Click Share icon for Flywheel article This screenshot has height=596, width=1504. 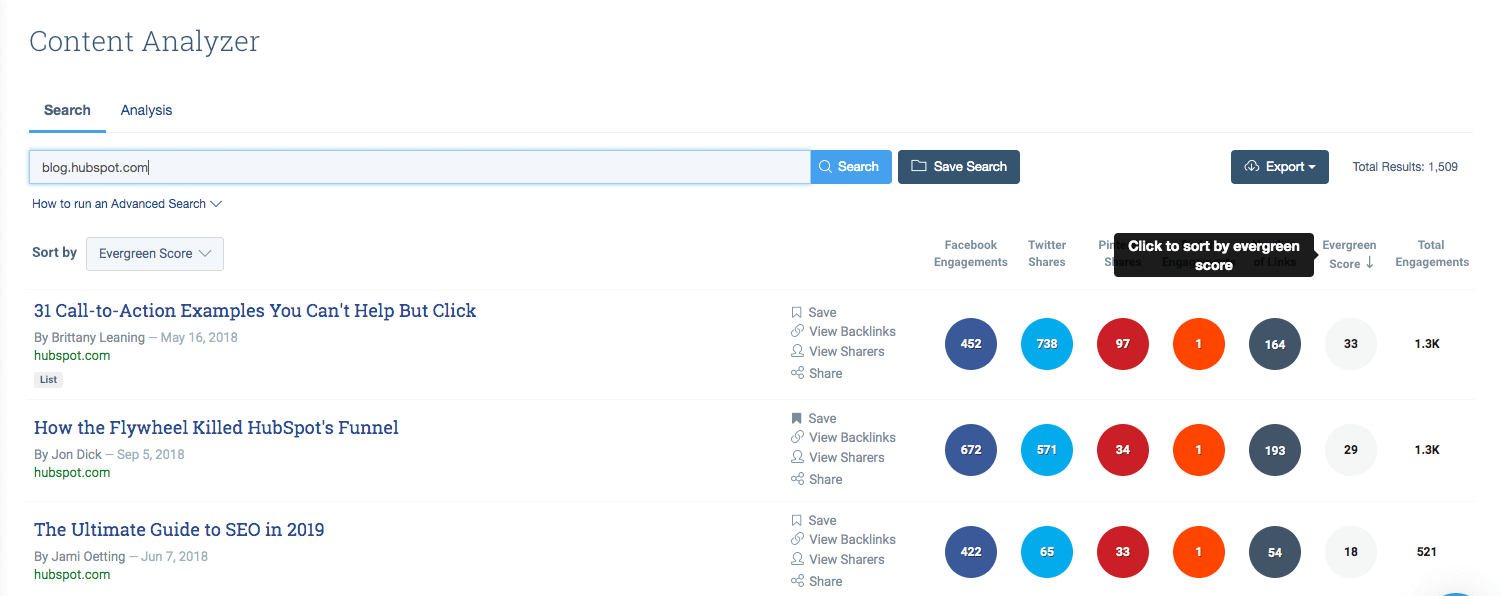click(x=797, y=479)
